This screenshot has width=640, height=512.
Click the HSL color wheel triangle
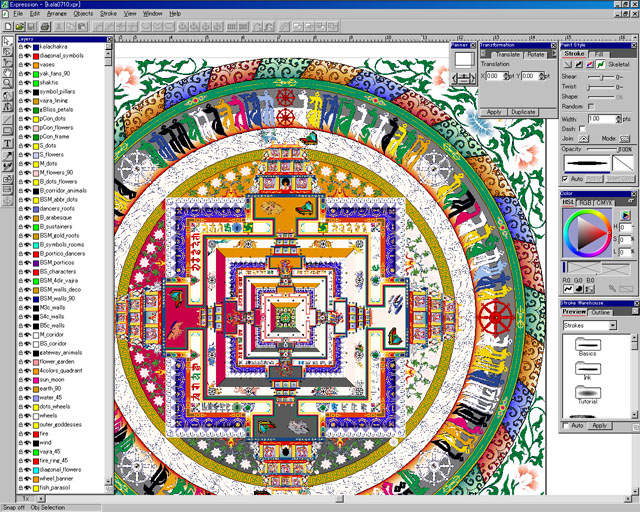pyautogui.click(x=587, y=234)
